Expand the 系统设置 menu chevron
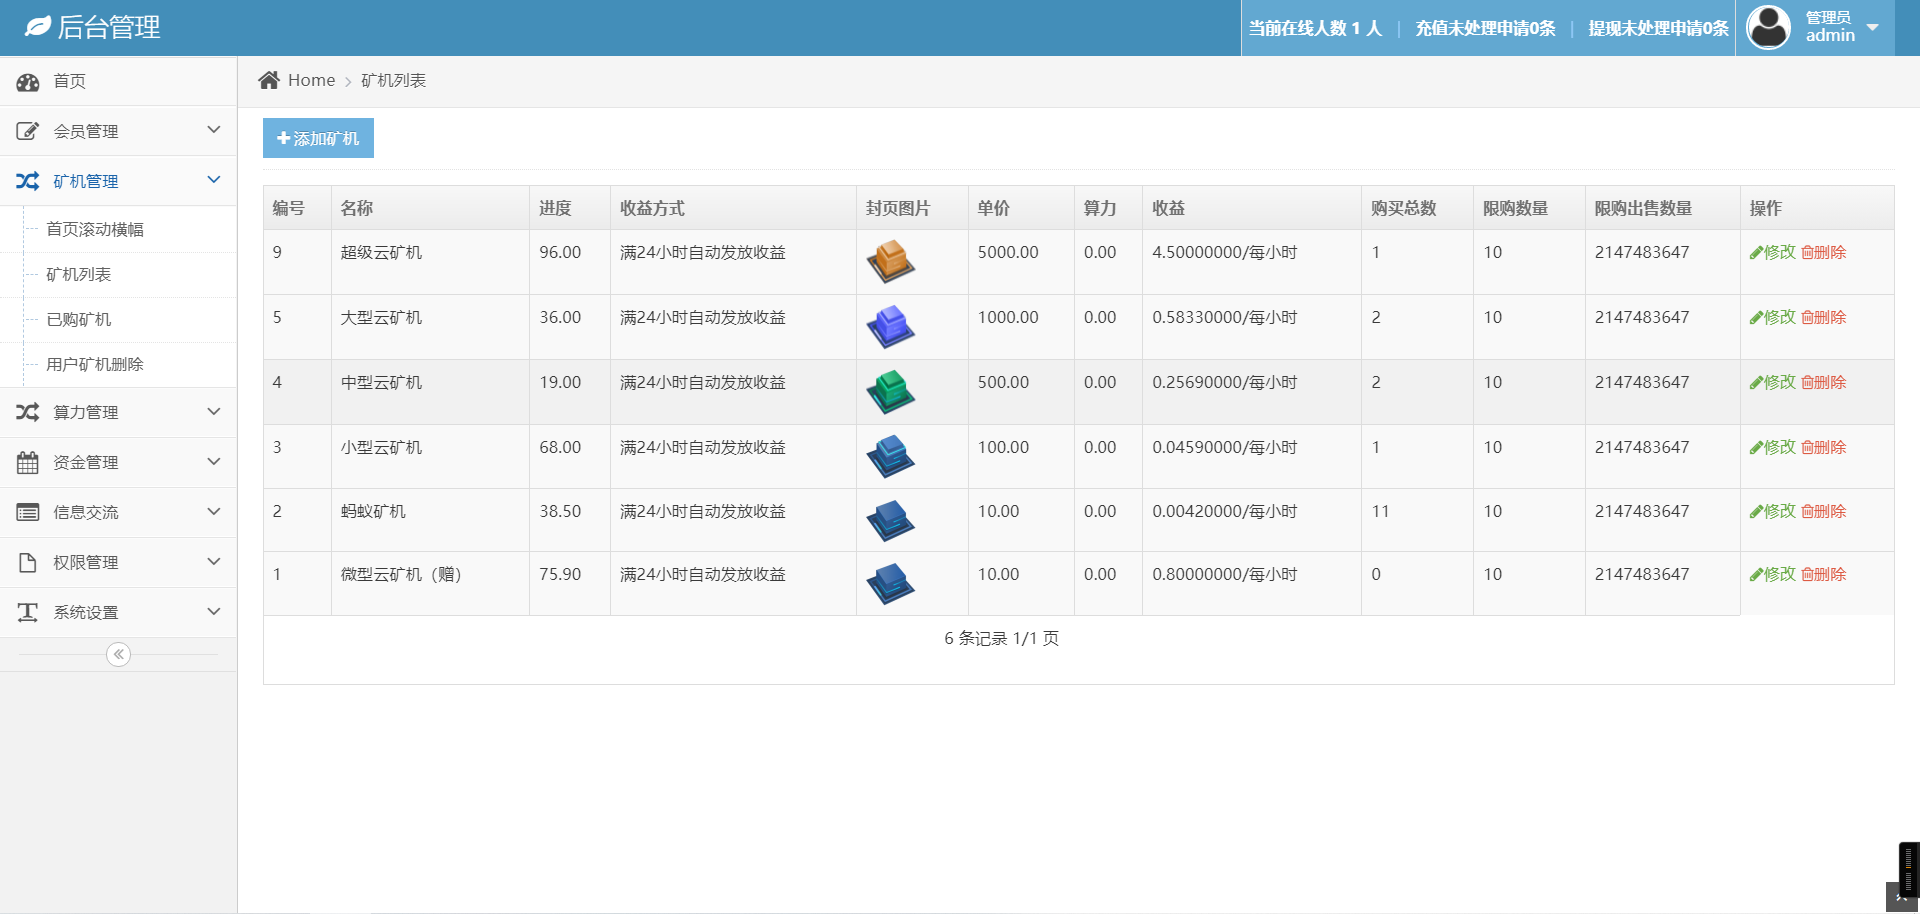Viewport: 1920px width, 914px height. (213, 611)
